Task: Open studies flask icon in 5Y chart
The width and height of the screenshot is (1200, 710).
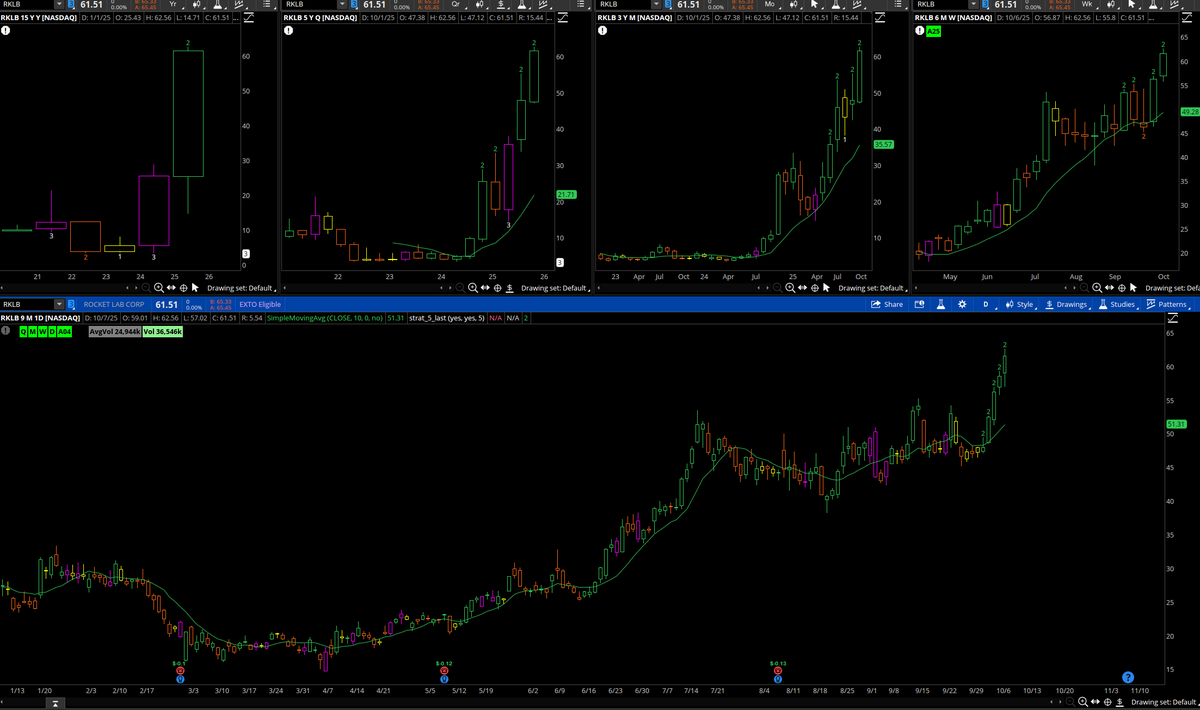Action: pos(522,4)
